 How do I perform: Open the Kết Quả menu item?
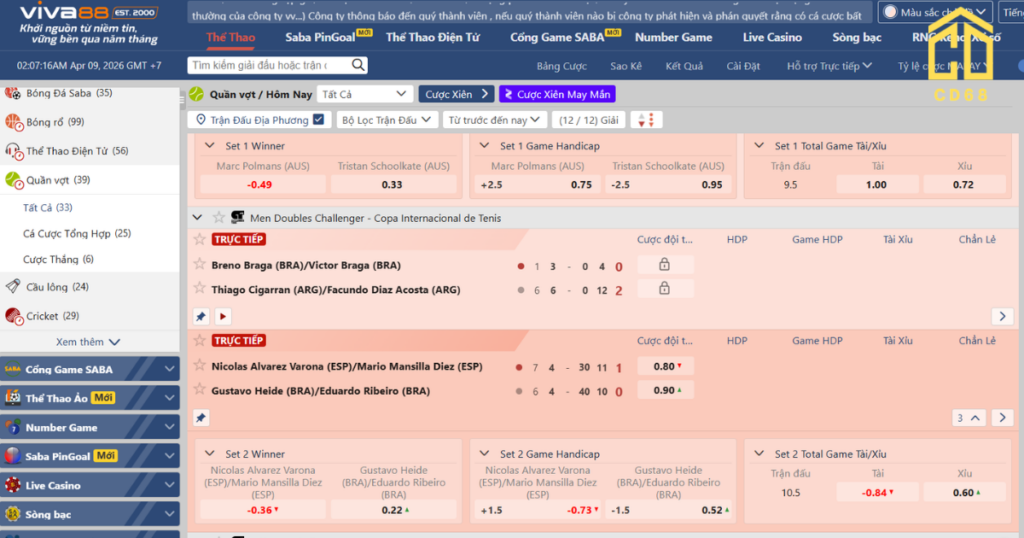coord(684,66)
